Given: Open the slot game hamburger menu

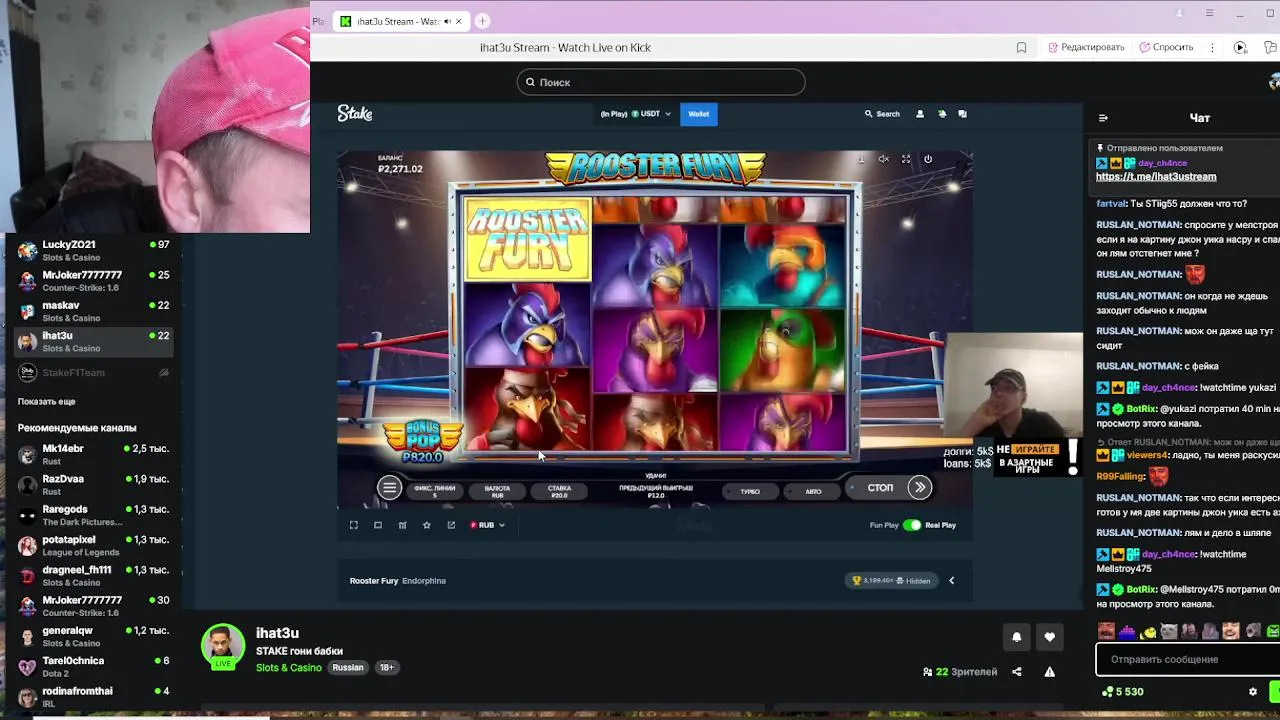Looking at the screenshot, I should click(x=389, y=488).
